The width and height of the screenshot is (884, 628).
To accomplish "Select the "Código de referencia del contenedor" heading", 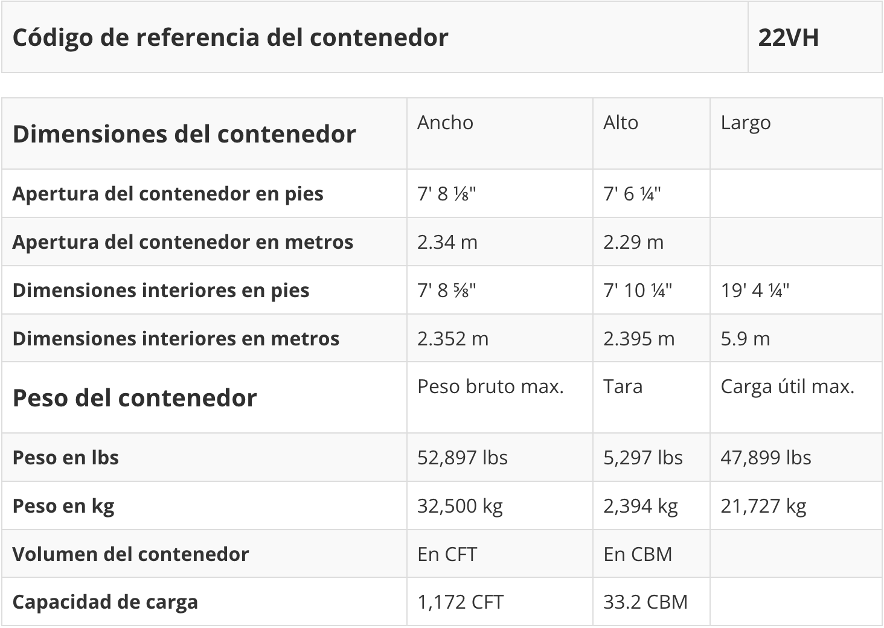I will coord(230,38).
